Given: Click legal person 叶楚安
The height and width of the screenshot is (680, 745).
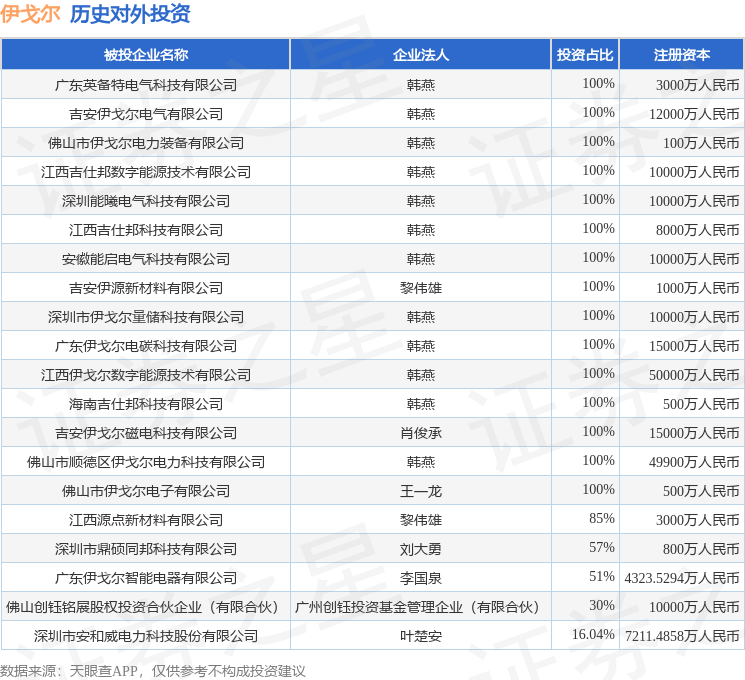Looking at the screenshot, I should pyautogui.click(x=420, y=636).
